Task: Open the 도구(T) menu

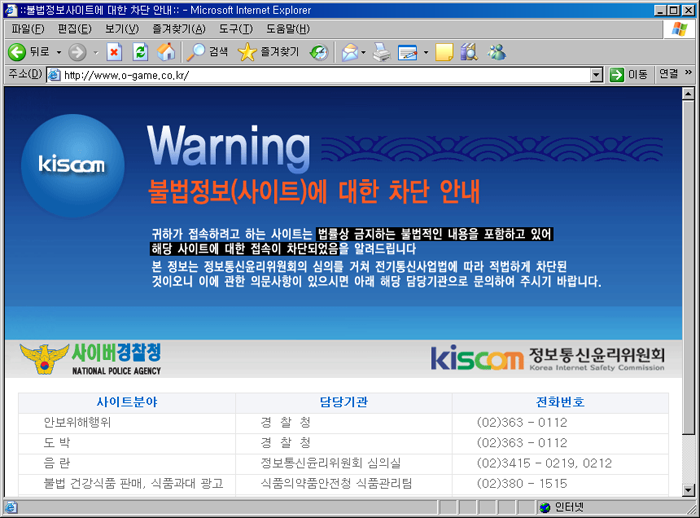Action: point(236,29)
